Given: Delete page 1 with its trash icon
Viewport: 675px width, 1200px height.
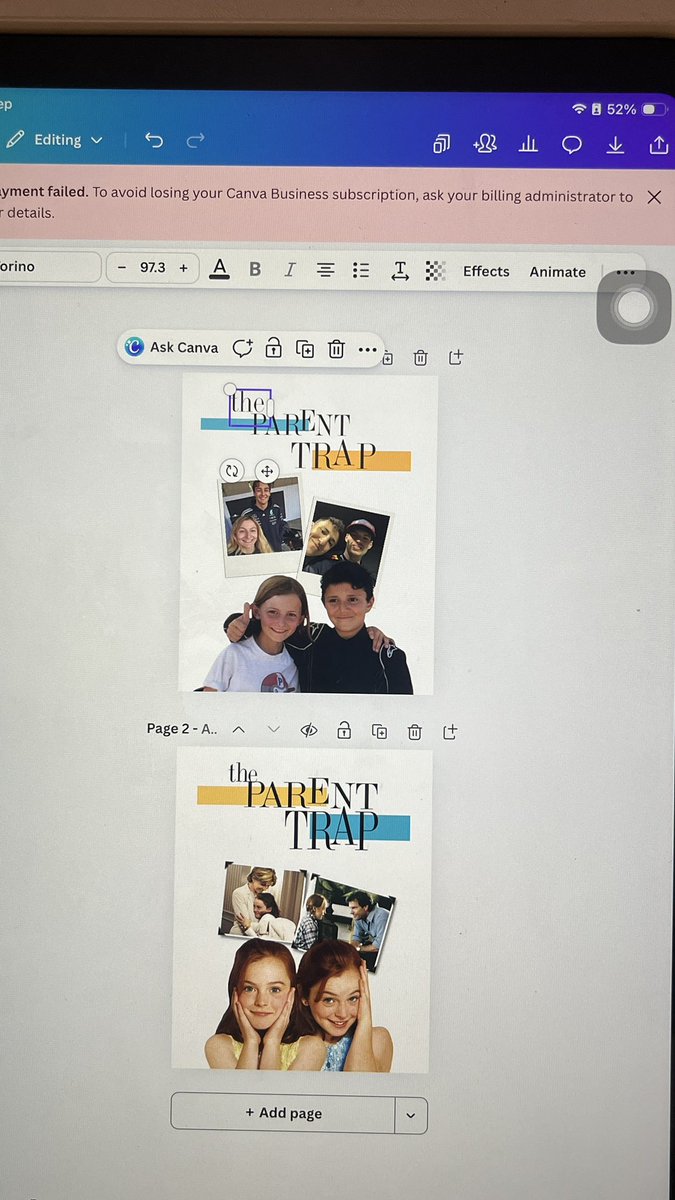Looking at the screenshot, I should click(421, 357).
